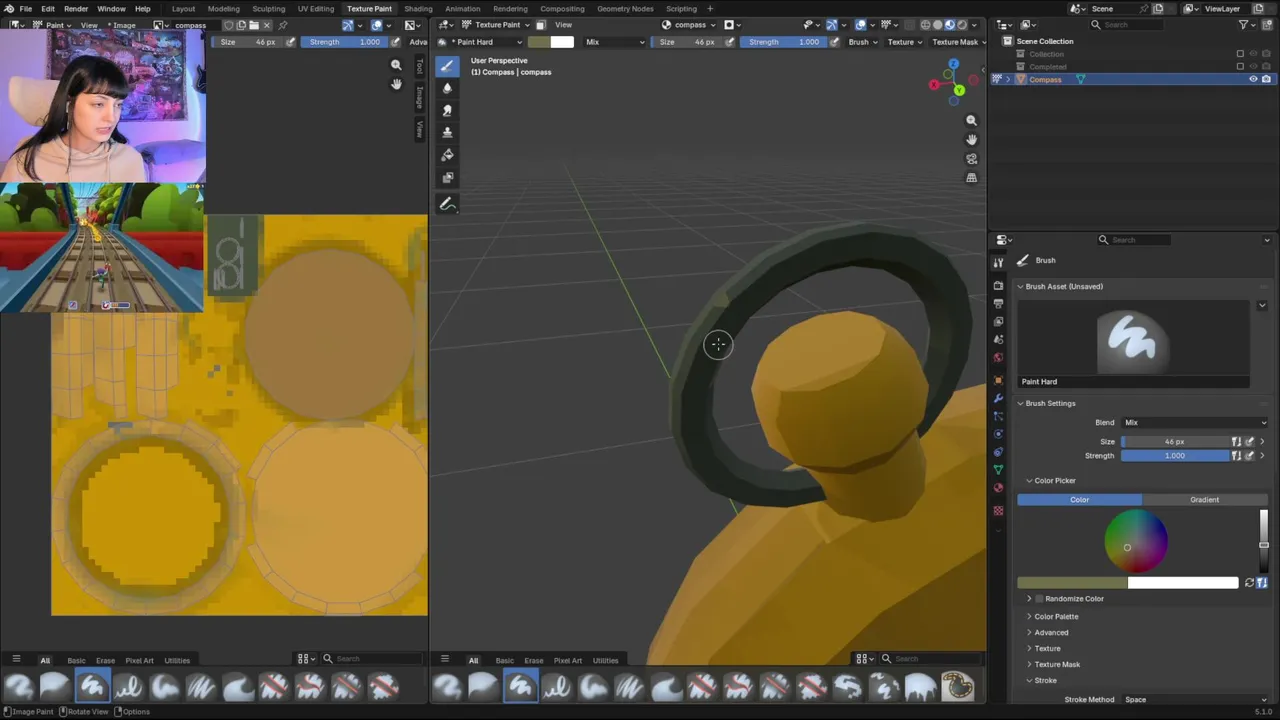
Task: Click the viewport pan hand icon
Action: tap(971, 139)
